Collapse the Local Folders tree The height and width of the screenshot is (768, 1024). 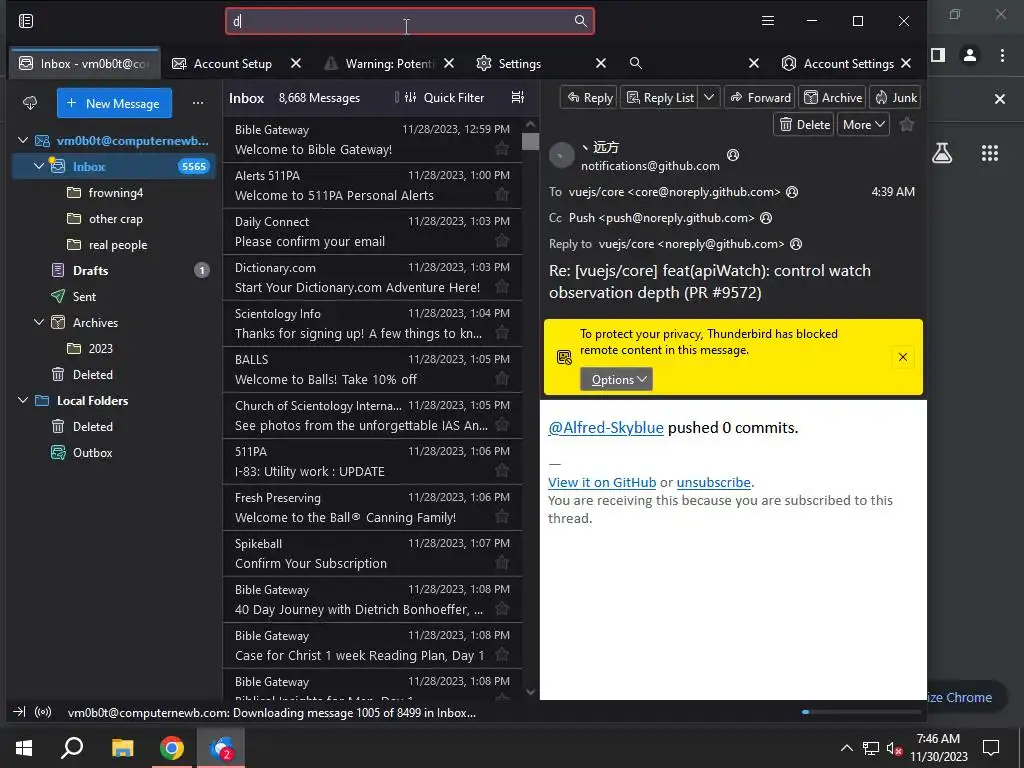pos(23,400)
